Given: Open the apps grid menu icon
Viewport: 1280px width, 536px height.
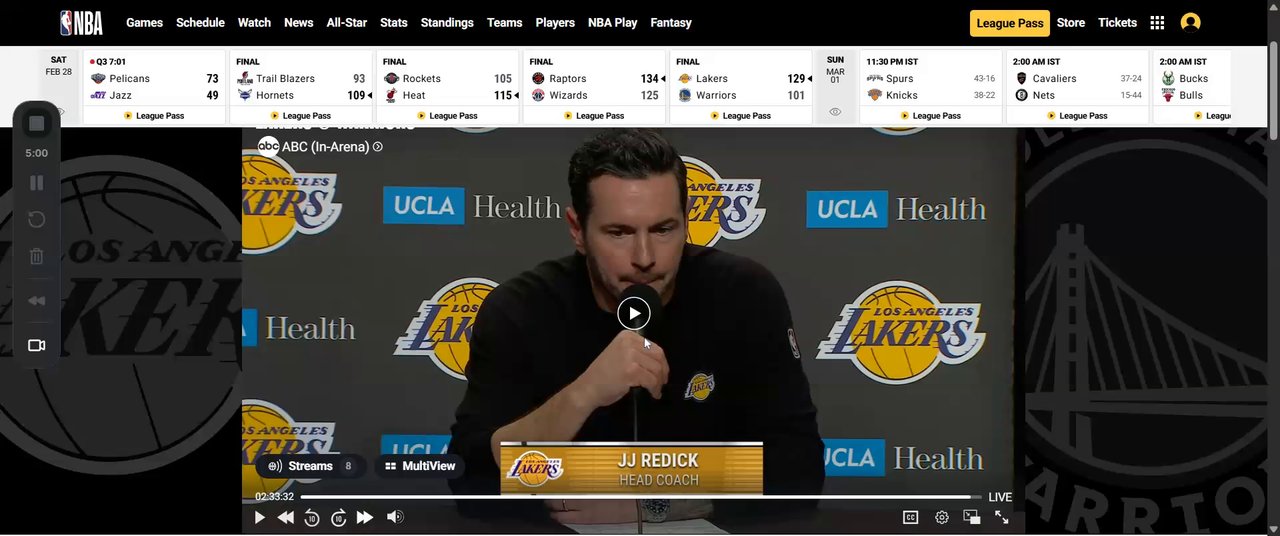Looking at the screenshot, I should pyautogui.click(x=1157, y=23).
